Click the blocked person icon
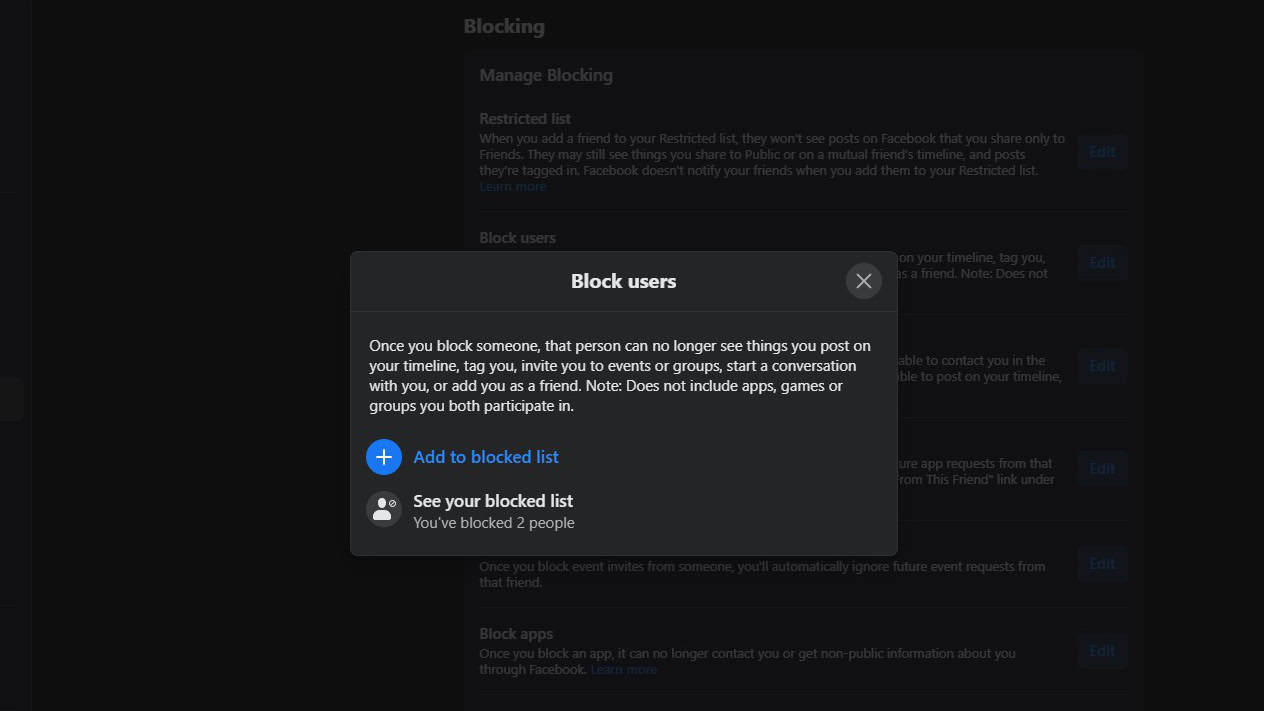The height and width of the screenshot is (711, 1264). [384, 509]
